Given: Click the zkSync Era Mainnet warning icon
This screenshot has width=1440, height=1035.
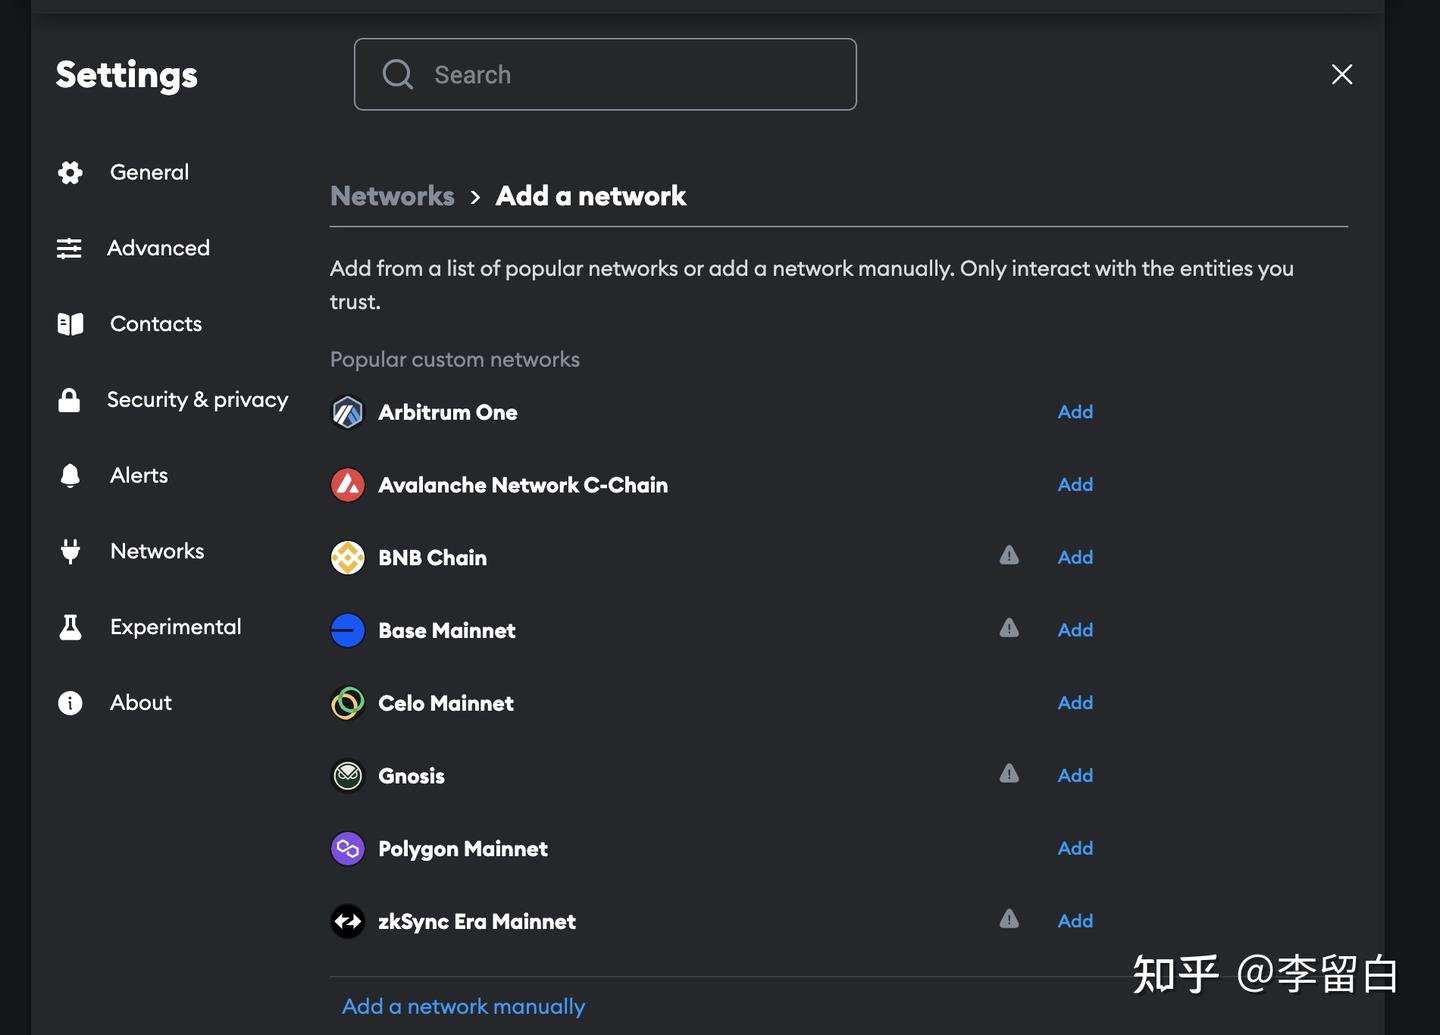Looking at the screenshot, I should click(1009, 919).
